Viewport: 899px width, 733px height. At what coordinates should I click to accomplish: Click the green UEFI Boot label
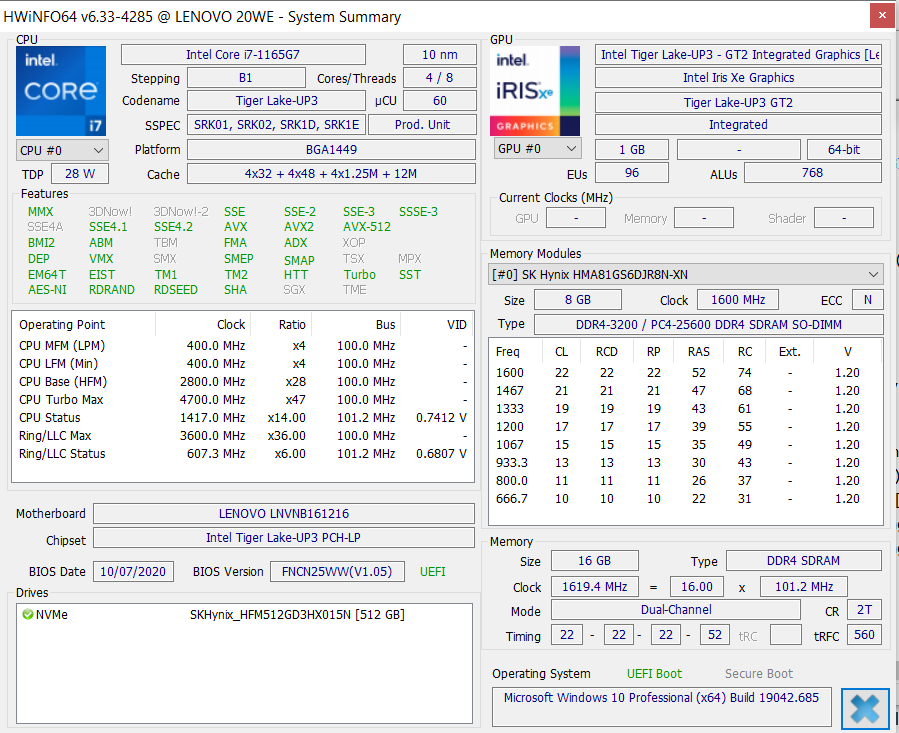[x=654, y=674]
